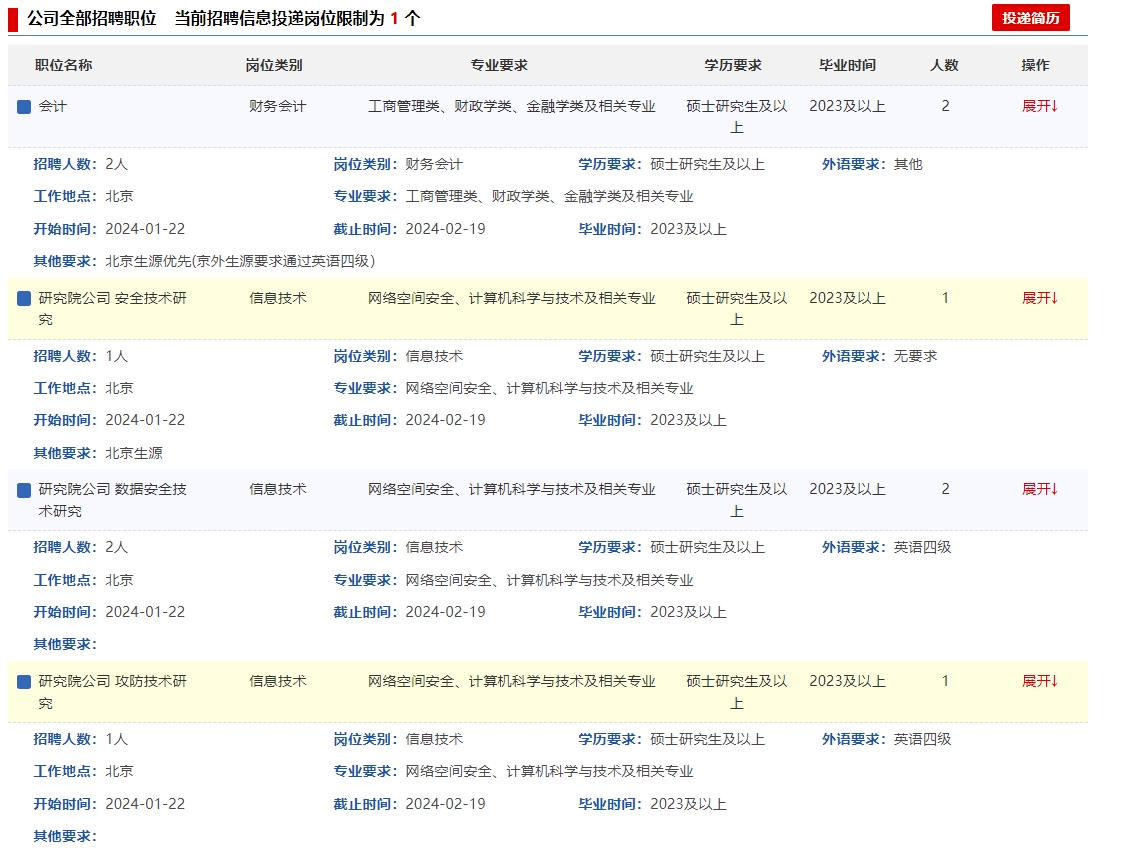Check the box for 数据安全技术研究 position
Screen dimensions: 1121x860
pyautogui.click(x=24, y=490)
